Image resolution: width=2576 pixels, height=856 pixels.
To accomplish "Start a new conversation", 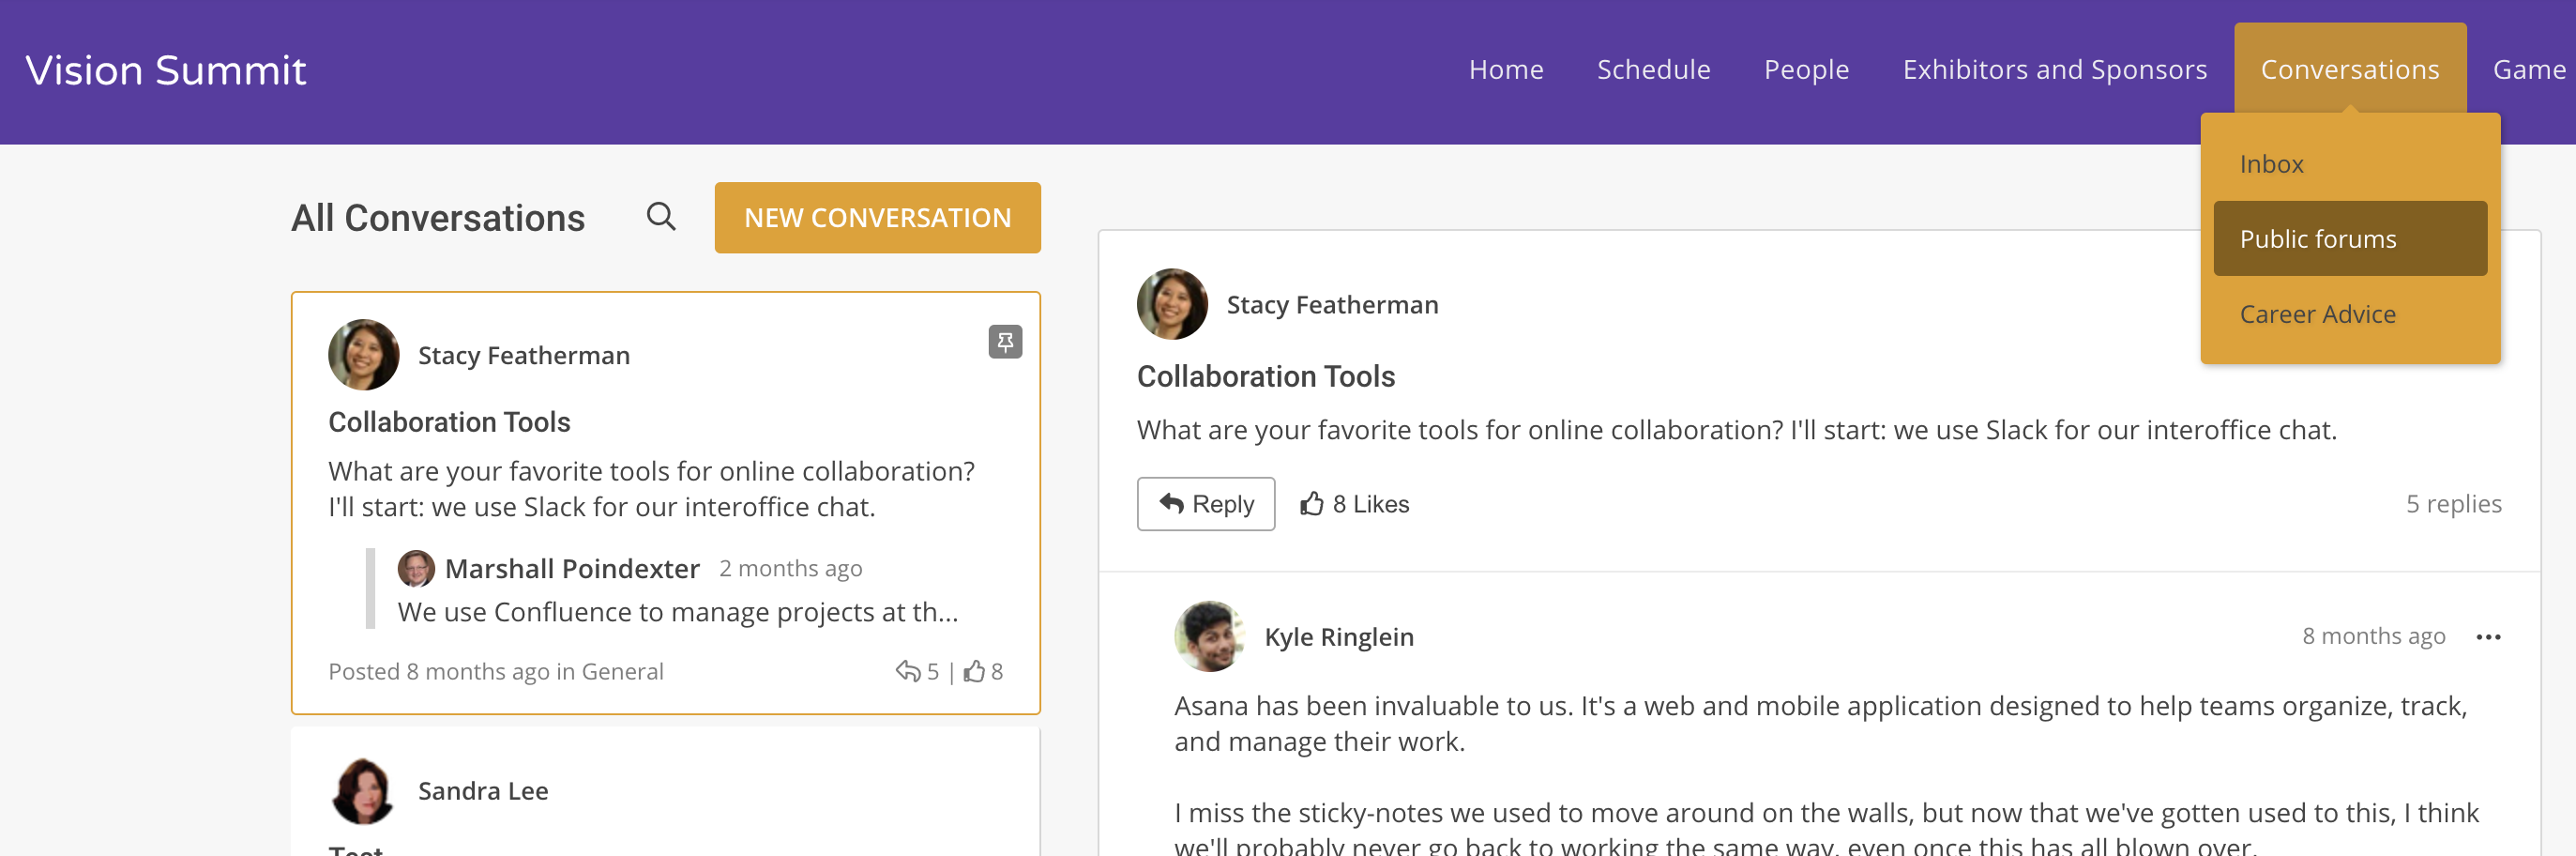I will coord(877,217).
